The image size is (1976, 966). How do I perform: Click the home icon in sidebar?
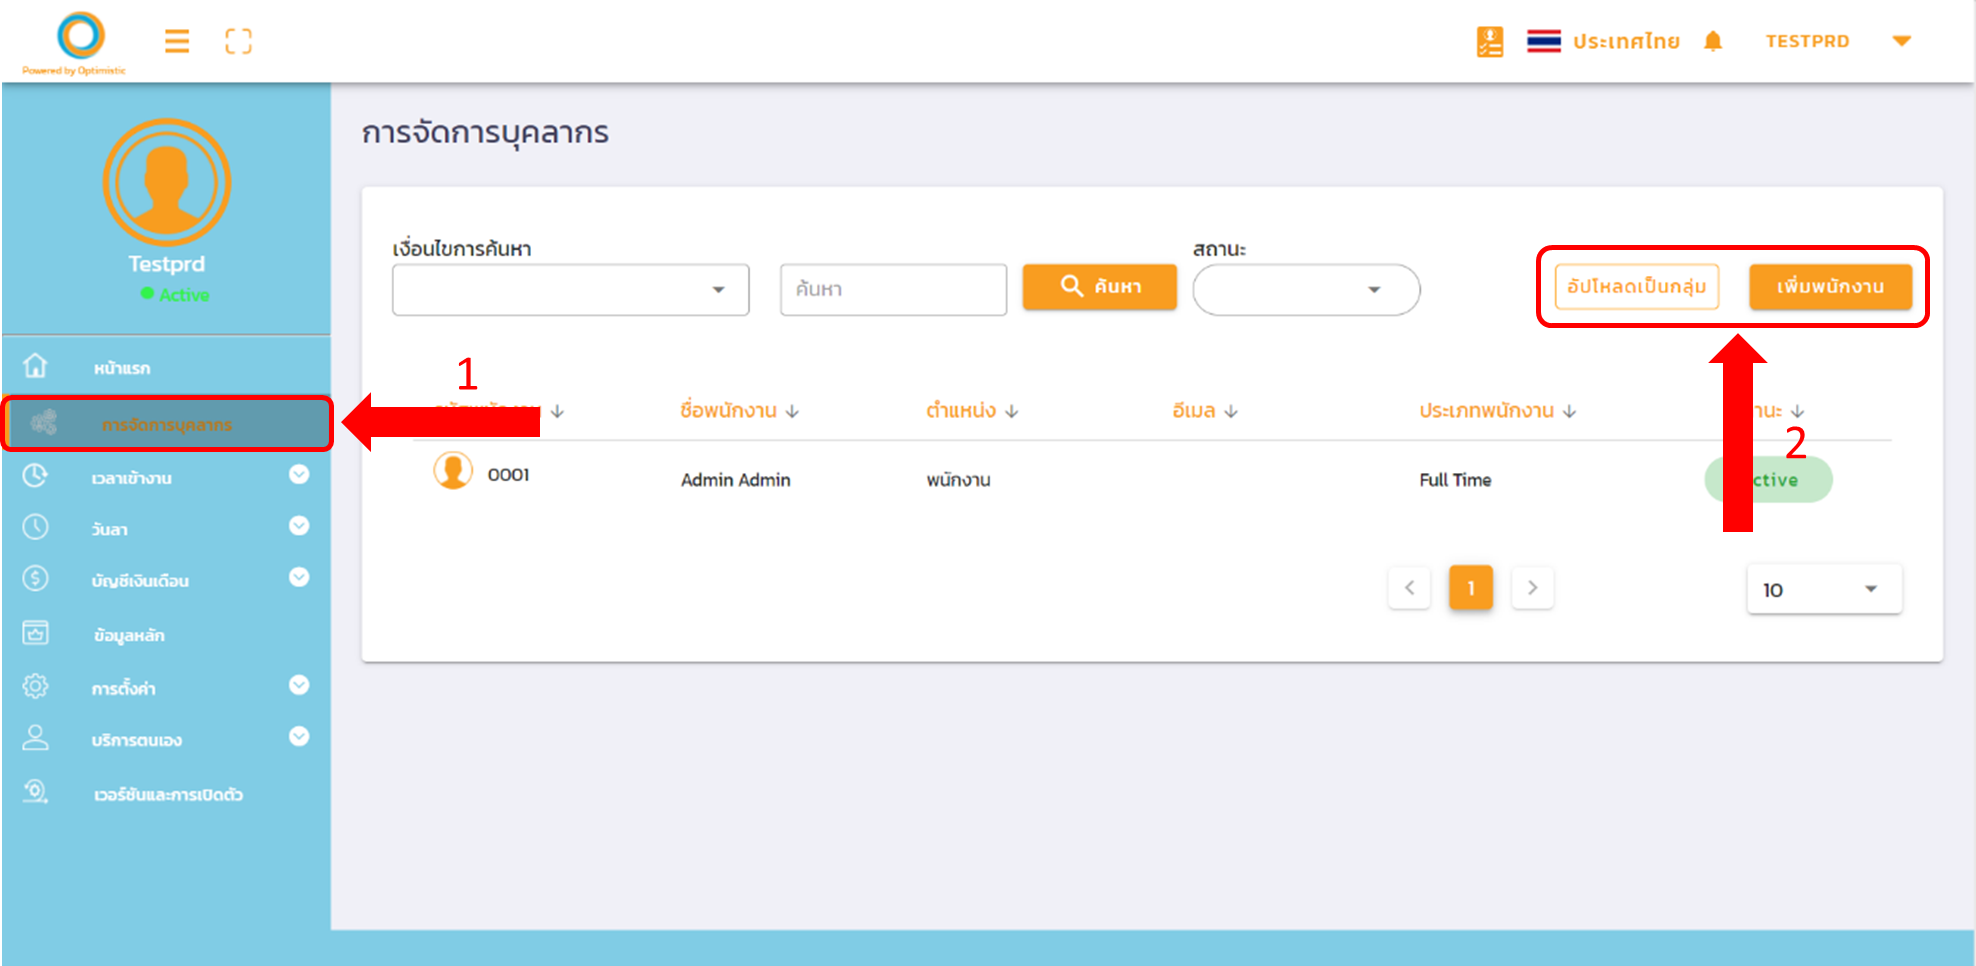pos(36,367)
